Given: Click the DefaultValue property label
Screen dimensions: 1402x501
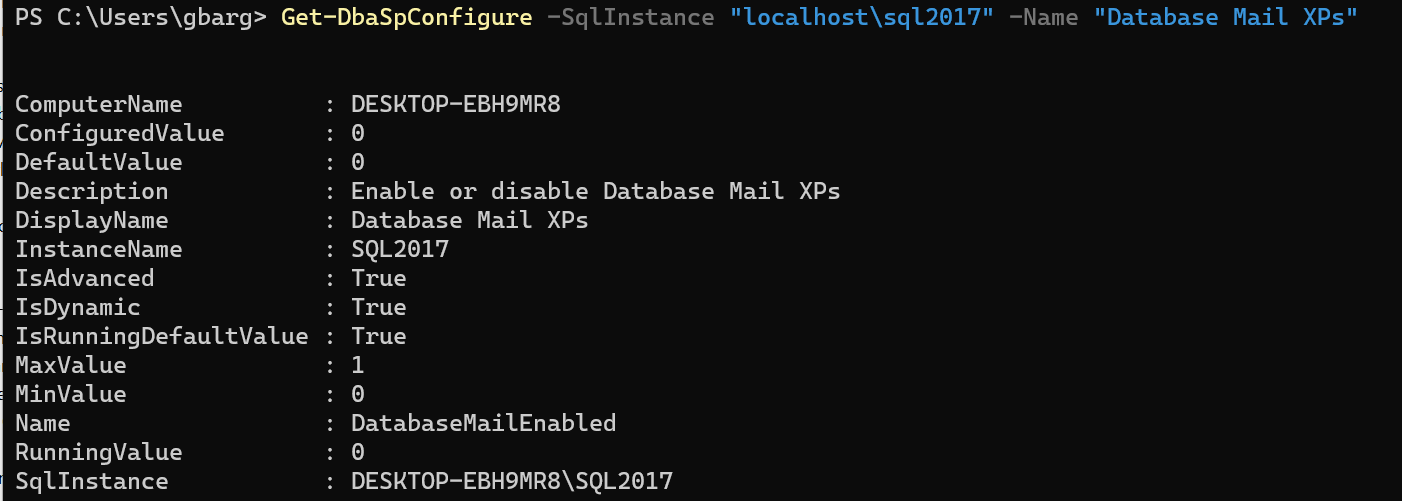Looking at the screenshot, I should coord(98,162).
